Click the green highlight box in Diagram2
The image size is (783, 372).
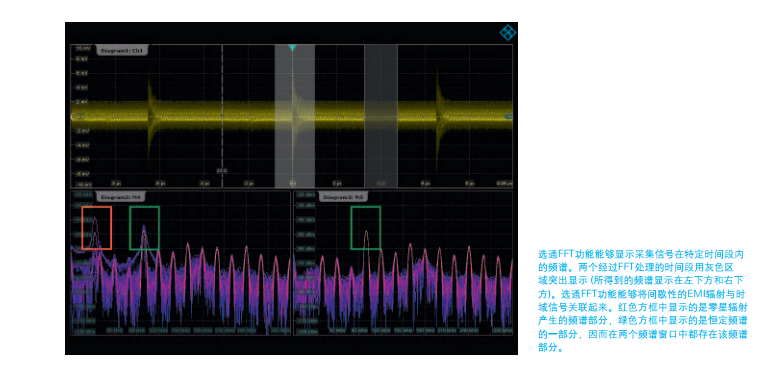[144, 228]
